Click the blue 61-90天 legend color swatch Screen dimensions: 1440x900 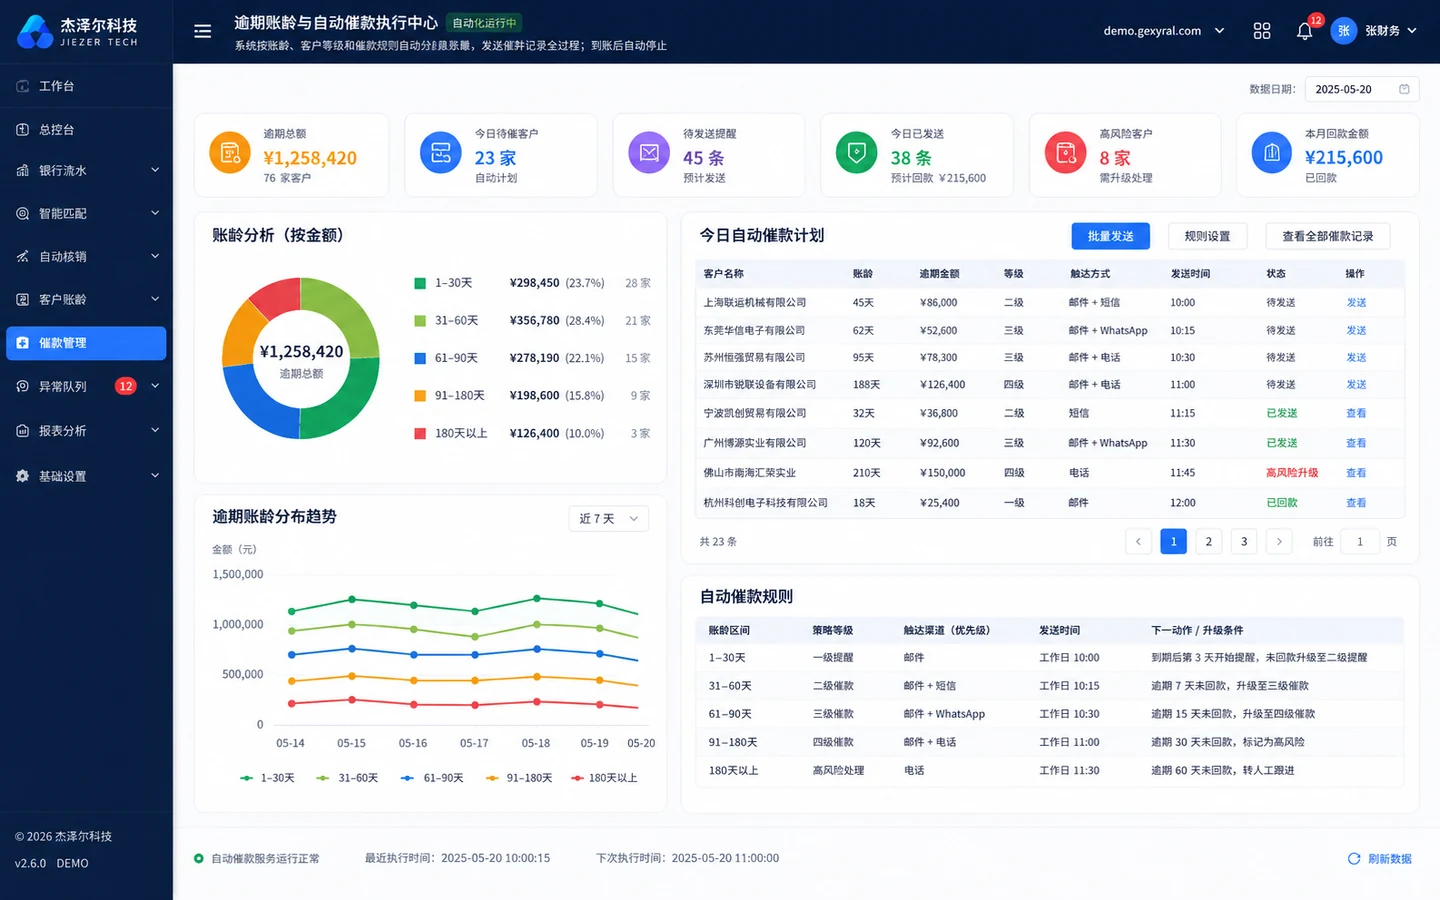coord(420,358)
